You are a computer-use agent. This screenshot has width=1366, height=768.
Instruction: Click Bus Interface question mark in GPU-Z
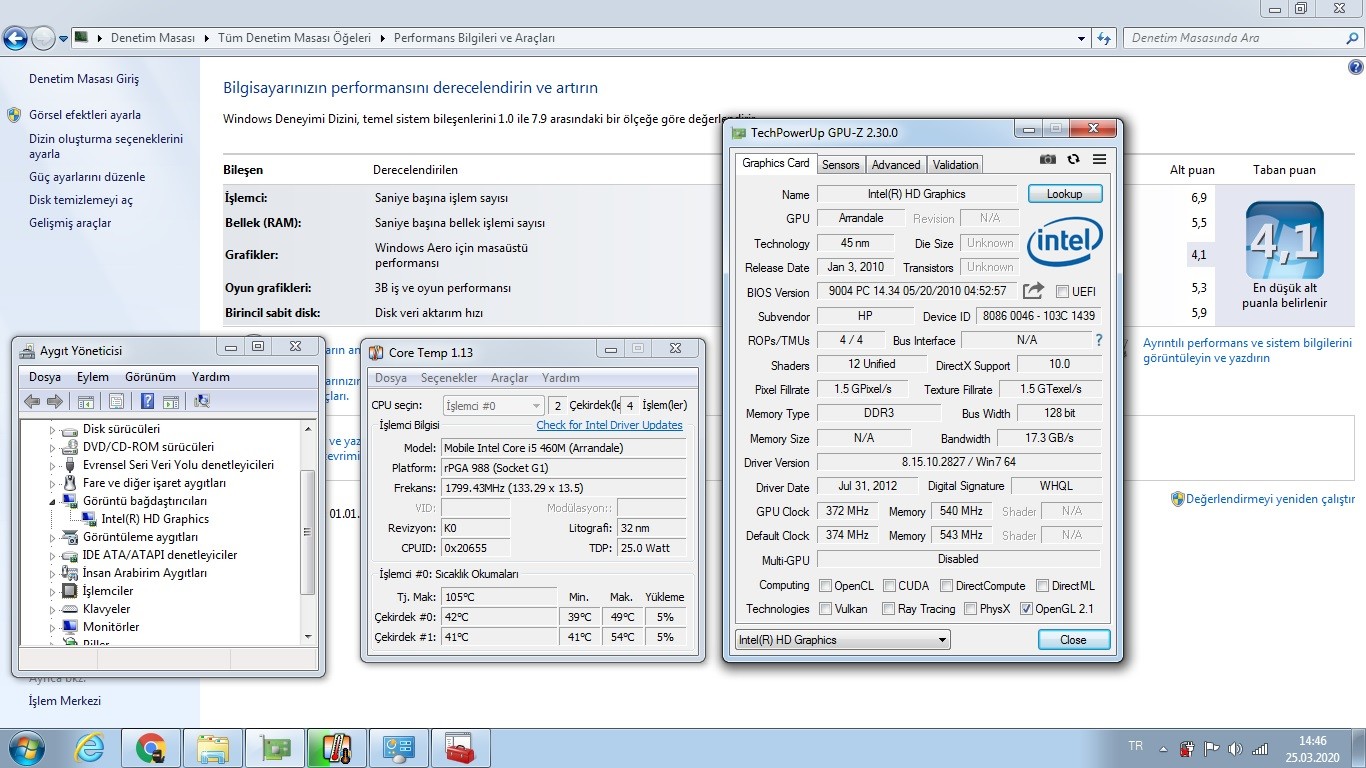[1099, 340]
